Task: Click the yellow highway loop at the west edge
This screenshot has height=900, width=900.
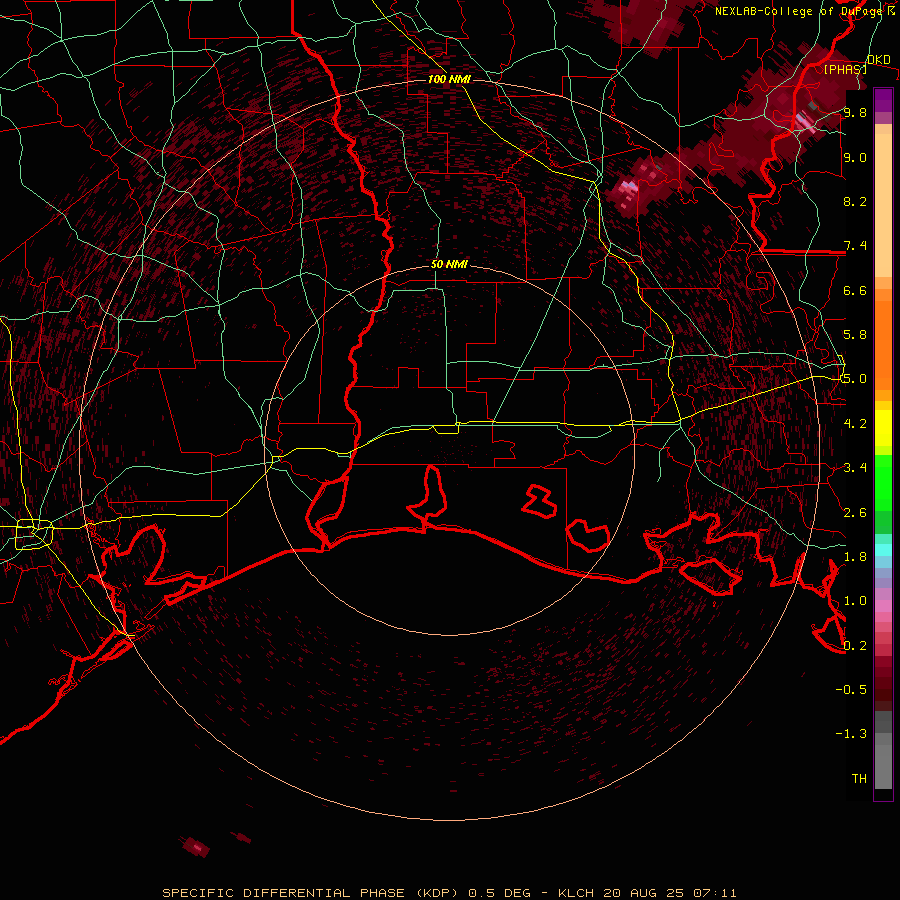Action: 34,534
